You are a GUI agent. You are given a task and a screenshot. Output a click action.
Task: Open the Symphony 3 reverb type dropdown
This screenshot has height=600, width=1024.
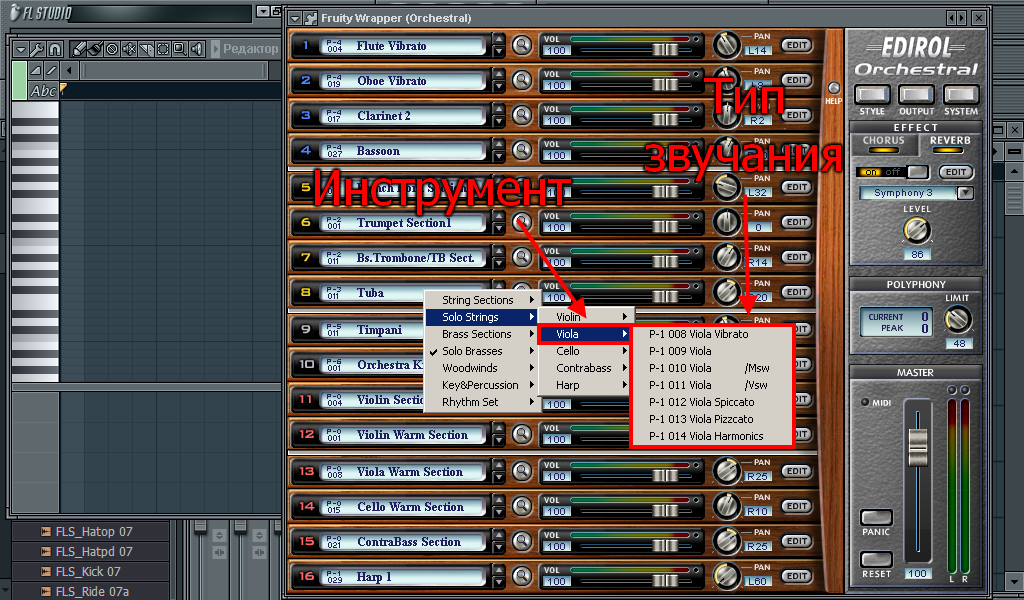tap(965, 193)
